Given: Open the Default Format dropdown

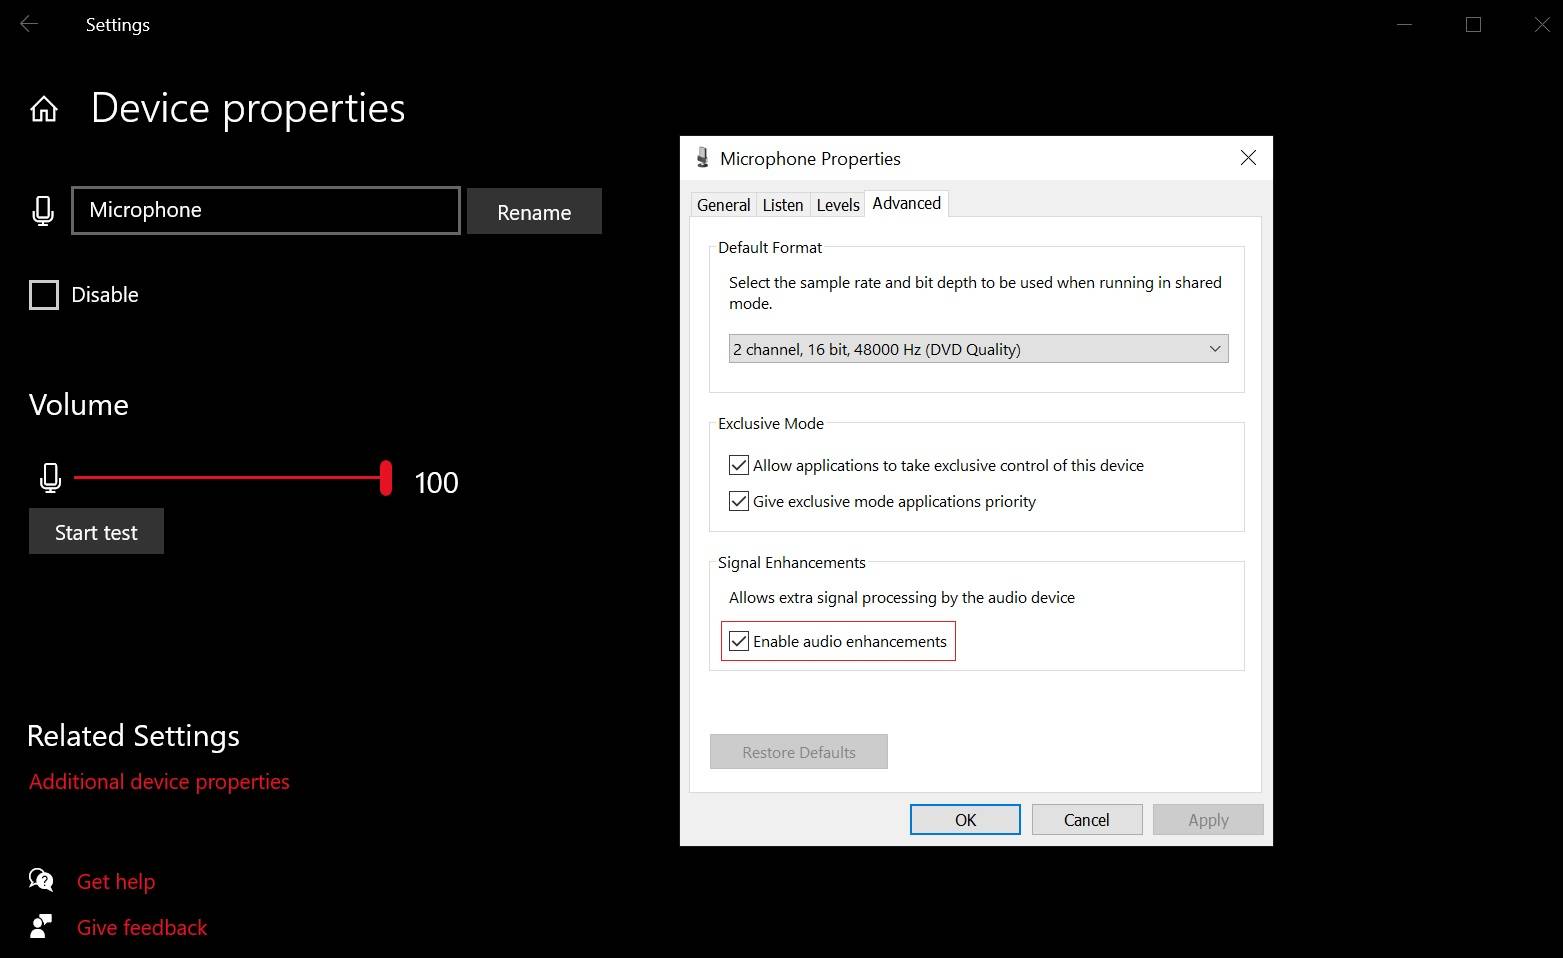Looking at the screenshot, I should pyautogui.click(x=1214, y=348).
